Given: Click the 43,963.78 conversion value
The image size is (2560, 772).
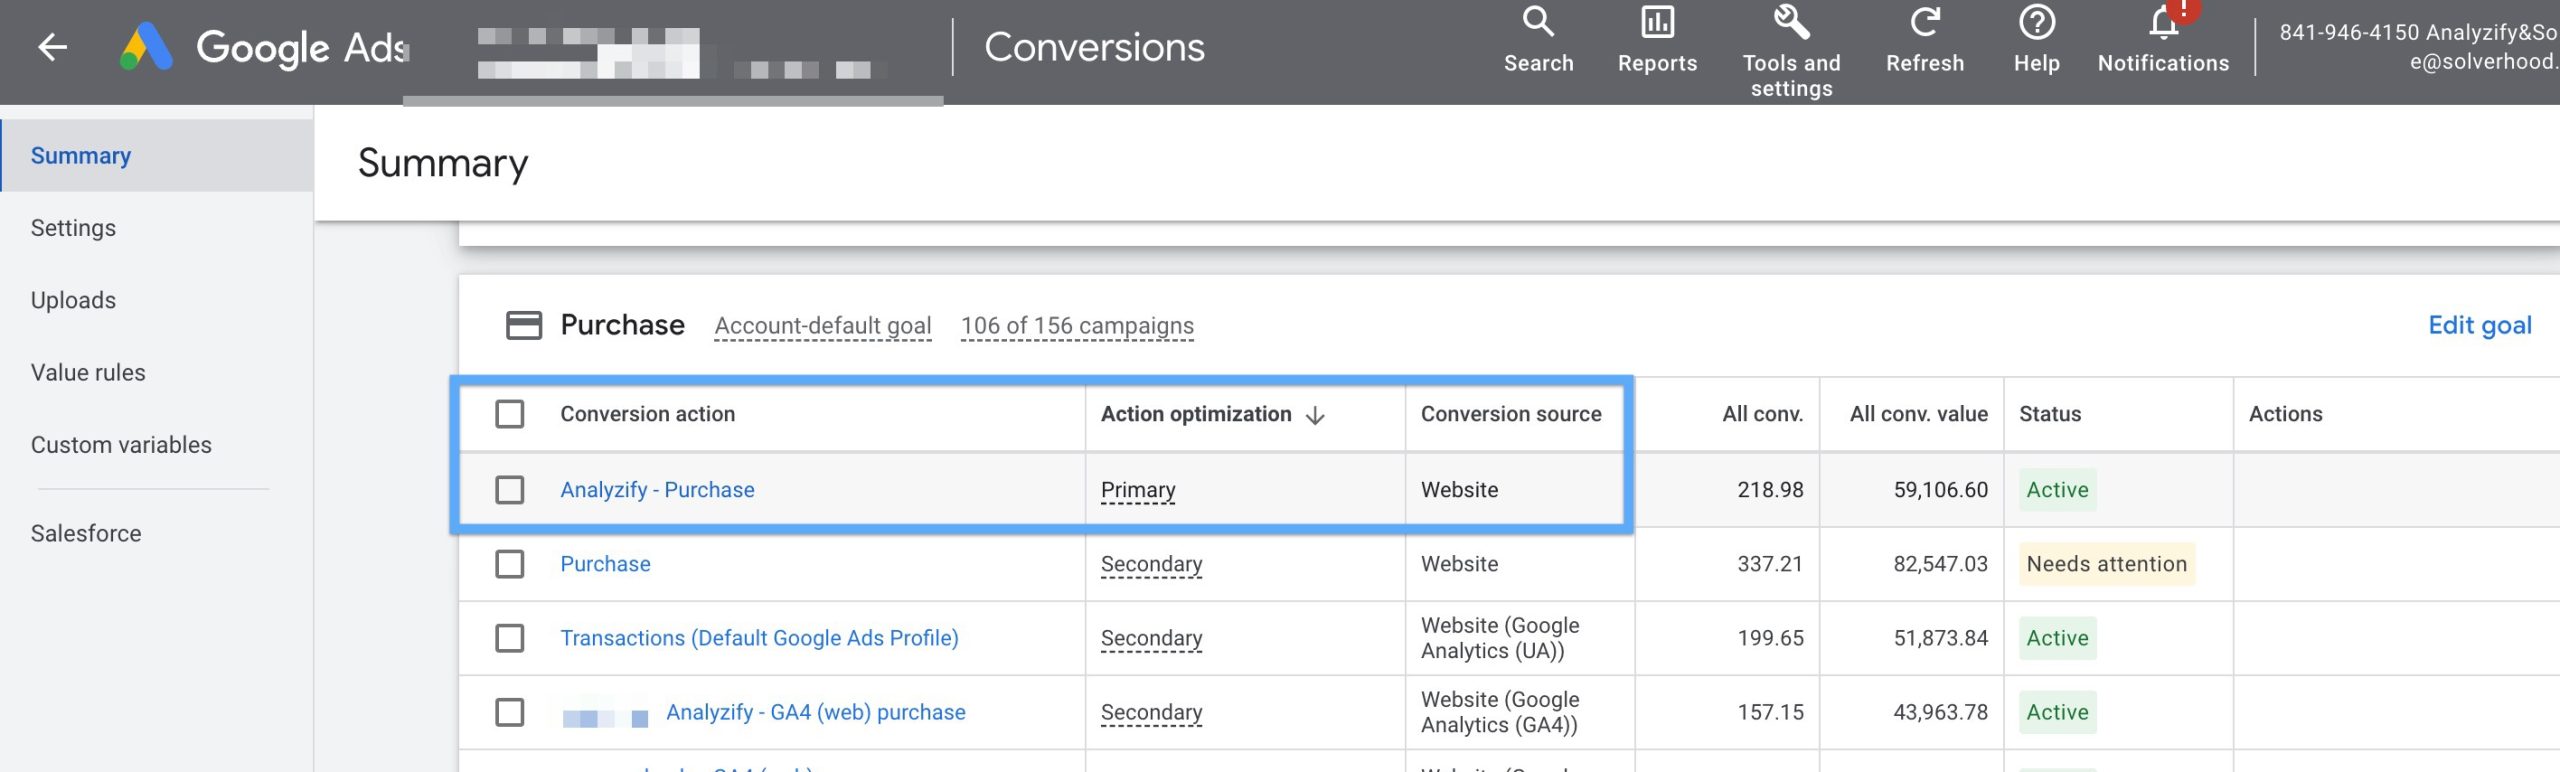Looking at the screenshot, I should coord(1940,712).
